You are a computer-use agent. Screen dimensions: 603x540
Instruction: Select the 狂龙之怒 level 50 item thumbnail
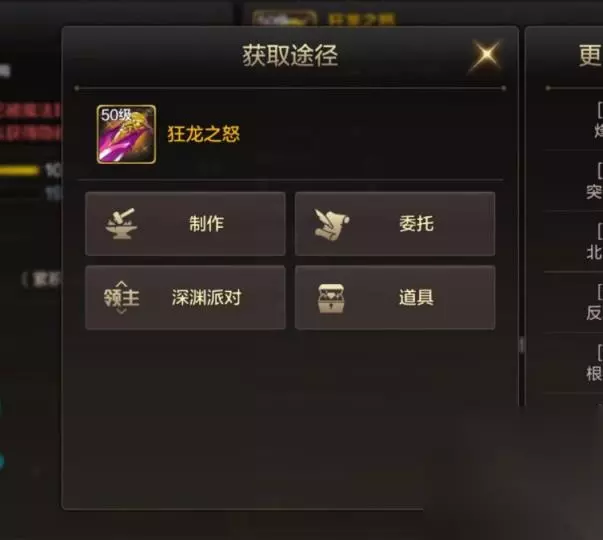(x=126, y=134)
